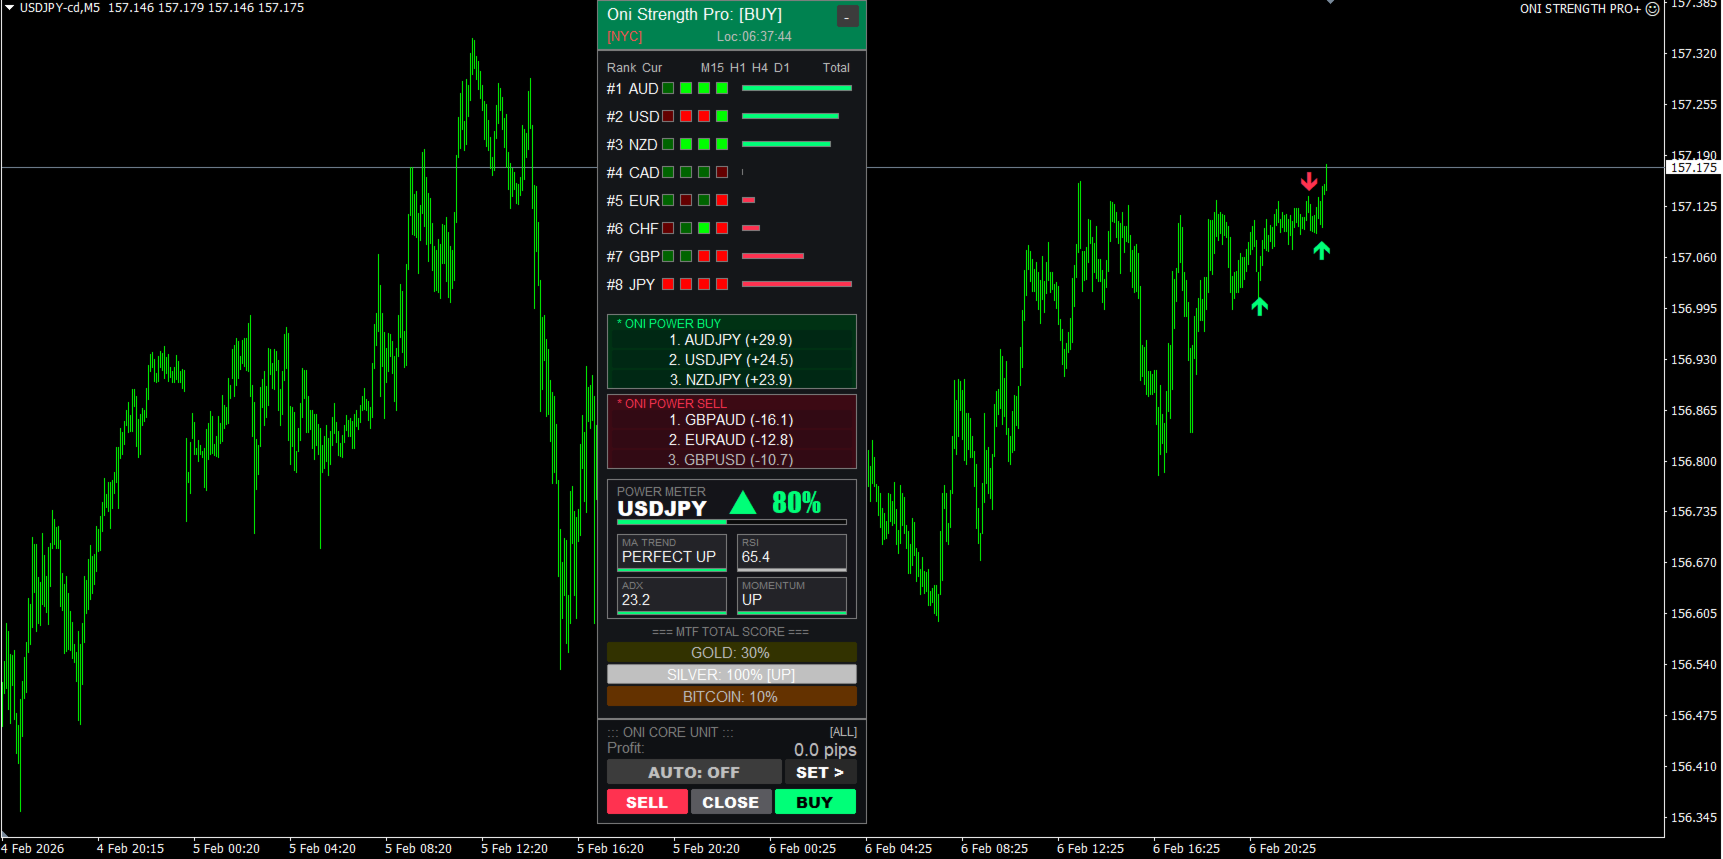Screen dimensions: 1723x859
Task: Click the Oni Strength Pro: [BUY] title
Action: click(x=694, y=14)
